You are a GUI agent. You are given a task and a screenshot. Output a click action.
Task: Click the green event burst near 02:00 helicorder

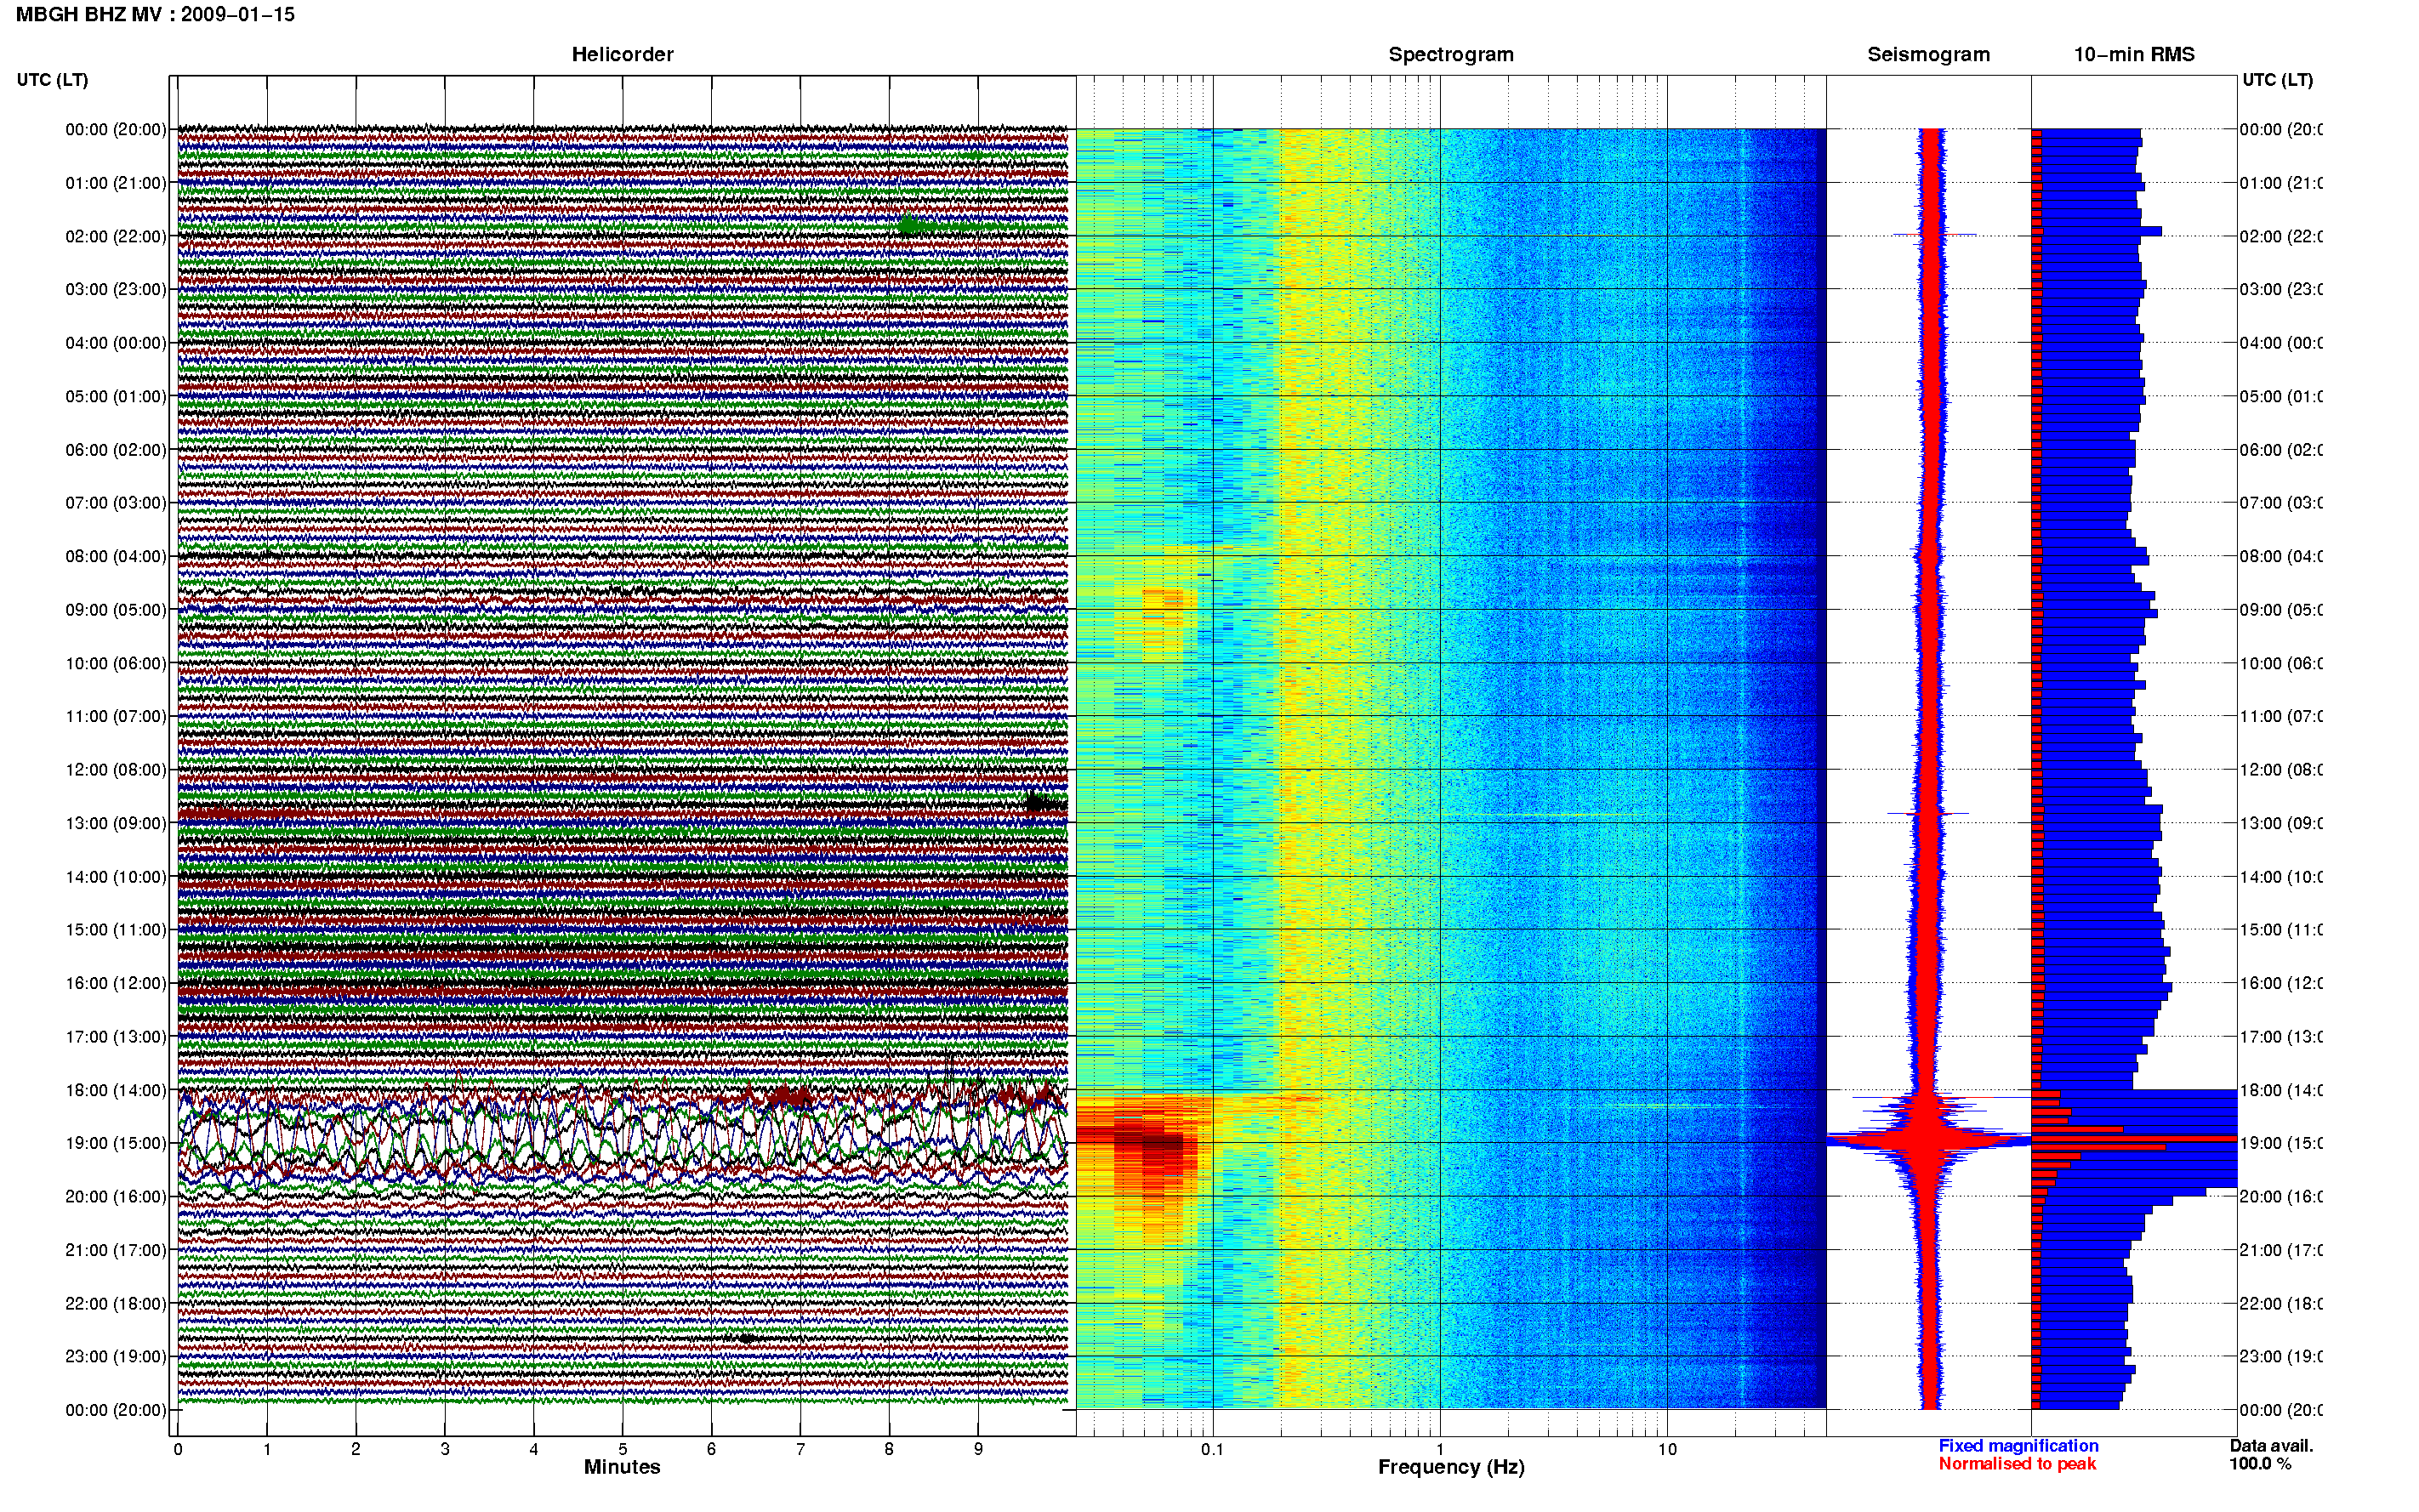908,225
